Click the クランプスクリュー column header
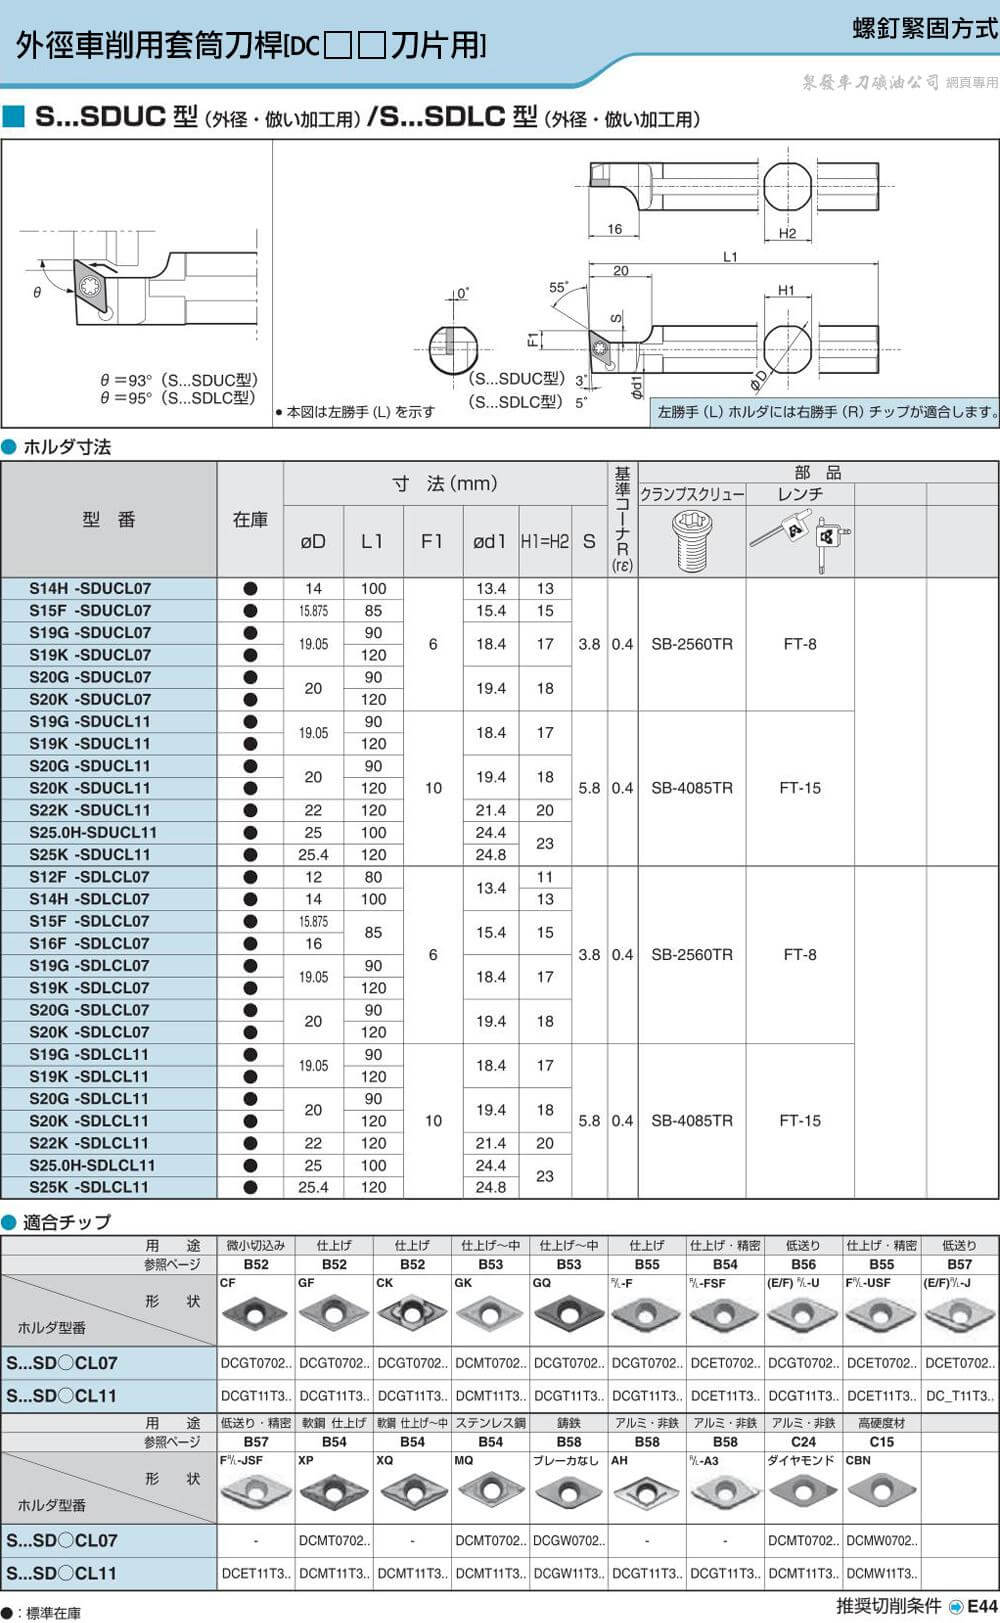 tap(692, 494)
